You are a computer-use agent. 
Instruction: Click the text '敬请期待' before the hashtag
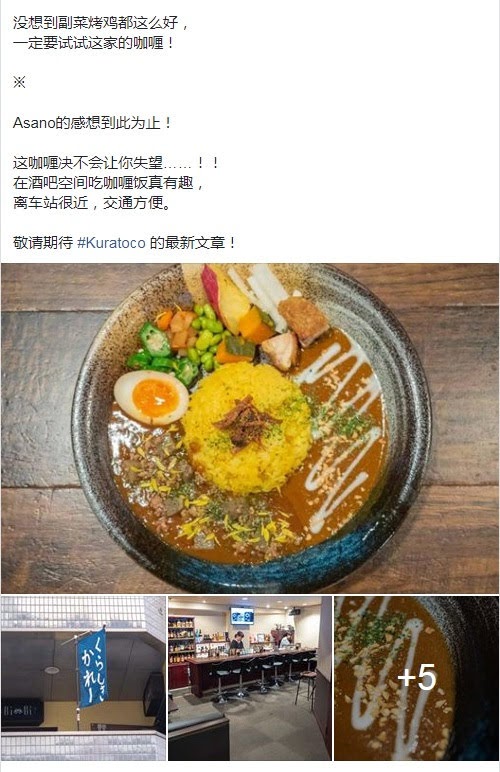point(43,243)
